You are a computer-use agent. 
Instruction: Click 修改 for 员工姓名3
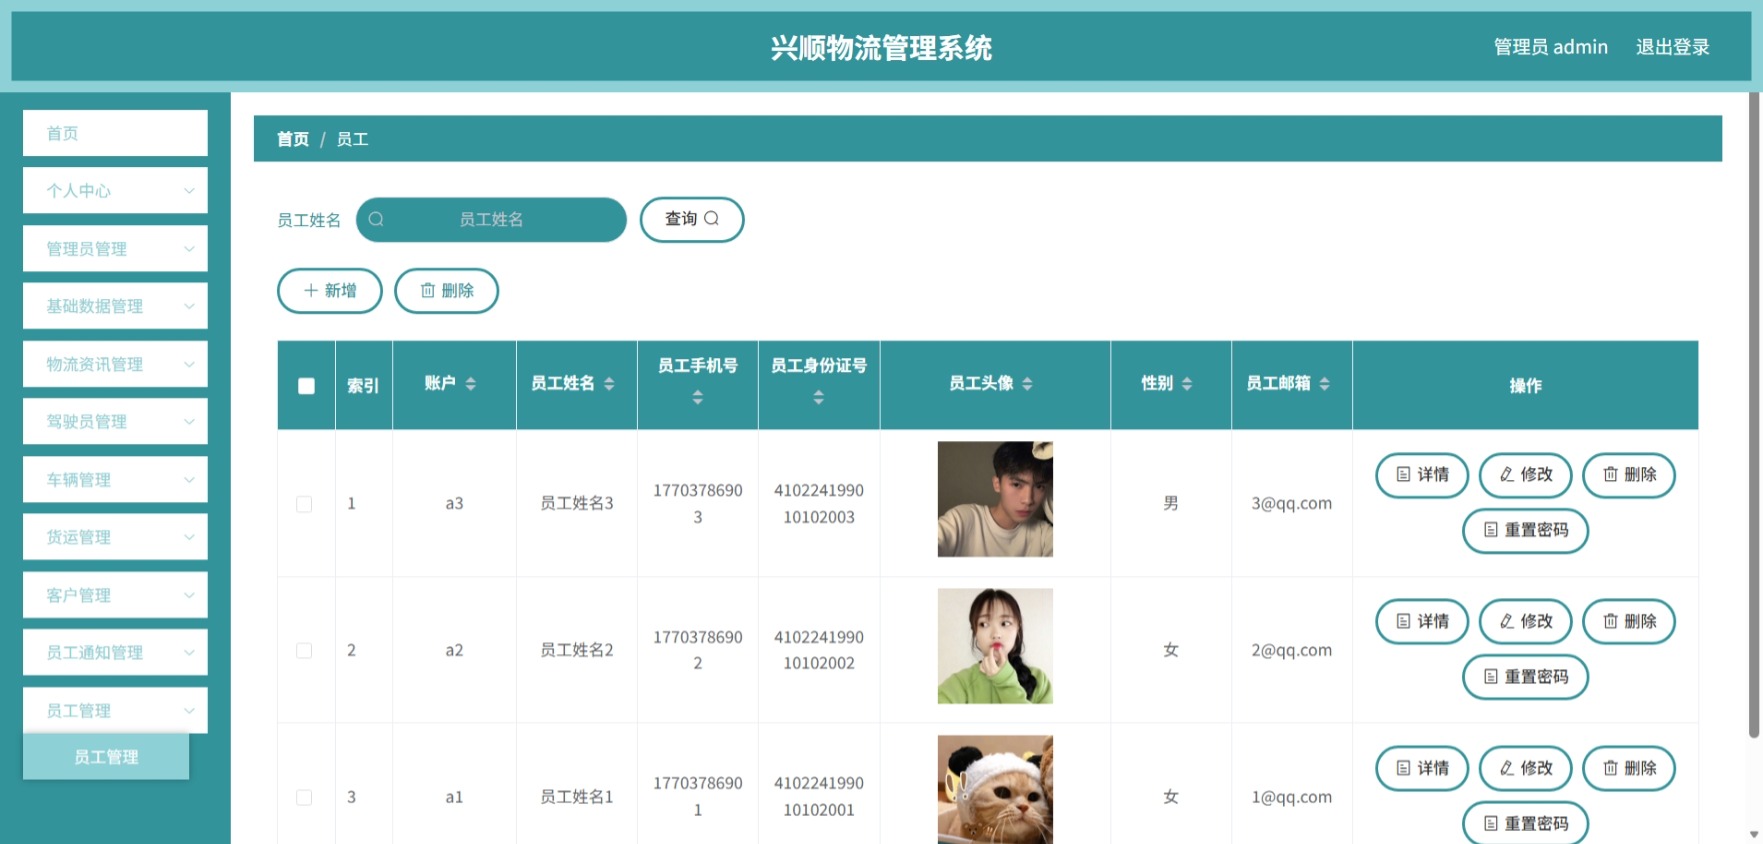pyautogui.click(x=1526, y=475)
